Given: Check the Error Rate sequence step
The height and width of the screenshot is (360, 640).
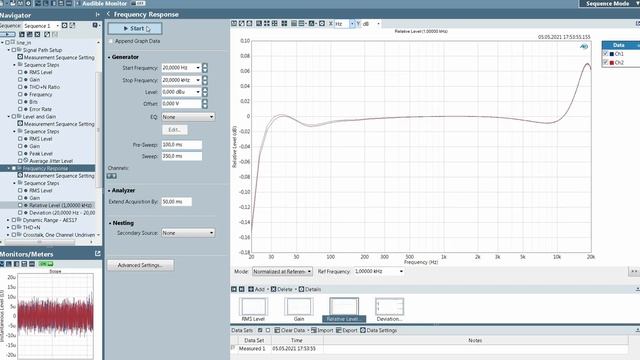Looking at the screenshot, I should pos(20,109).
